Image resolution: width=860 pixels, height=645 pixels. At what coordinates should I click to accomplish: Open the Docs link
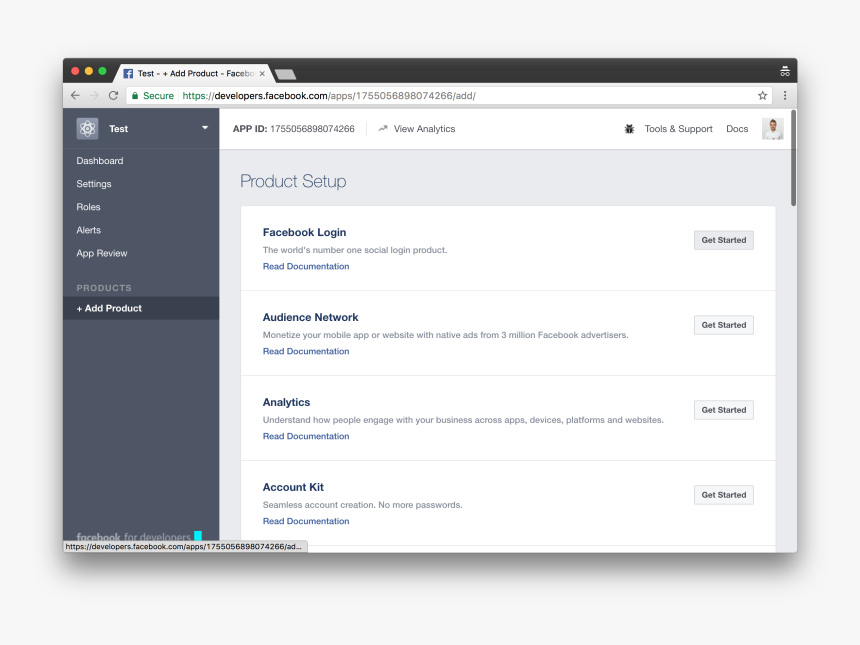737,129
